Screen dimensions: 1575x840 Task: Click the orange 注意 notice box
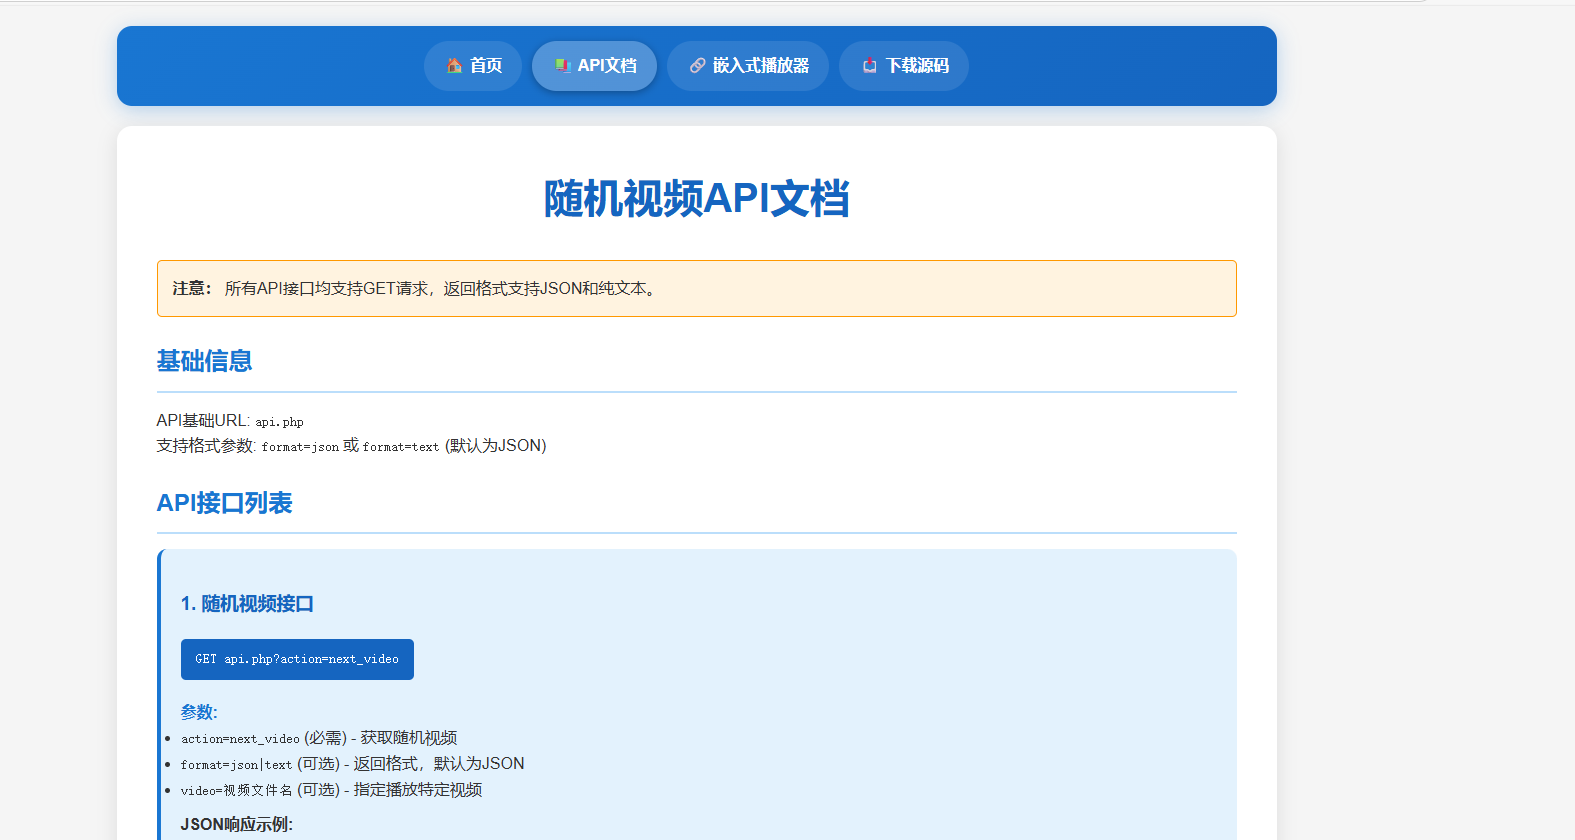click(696, 289)
